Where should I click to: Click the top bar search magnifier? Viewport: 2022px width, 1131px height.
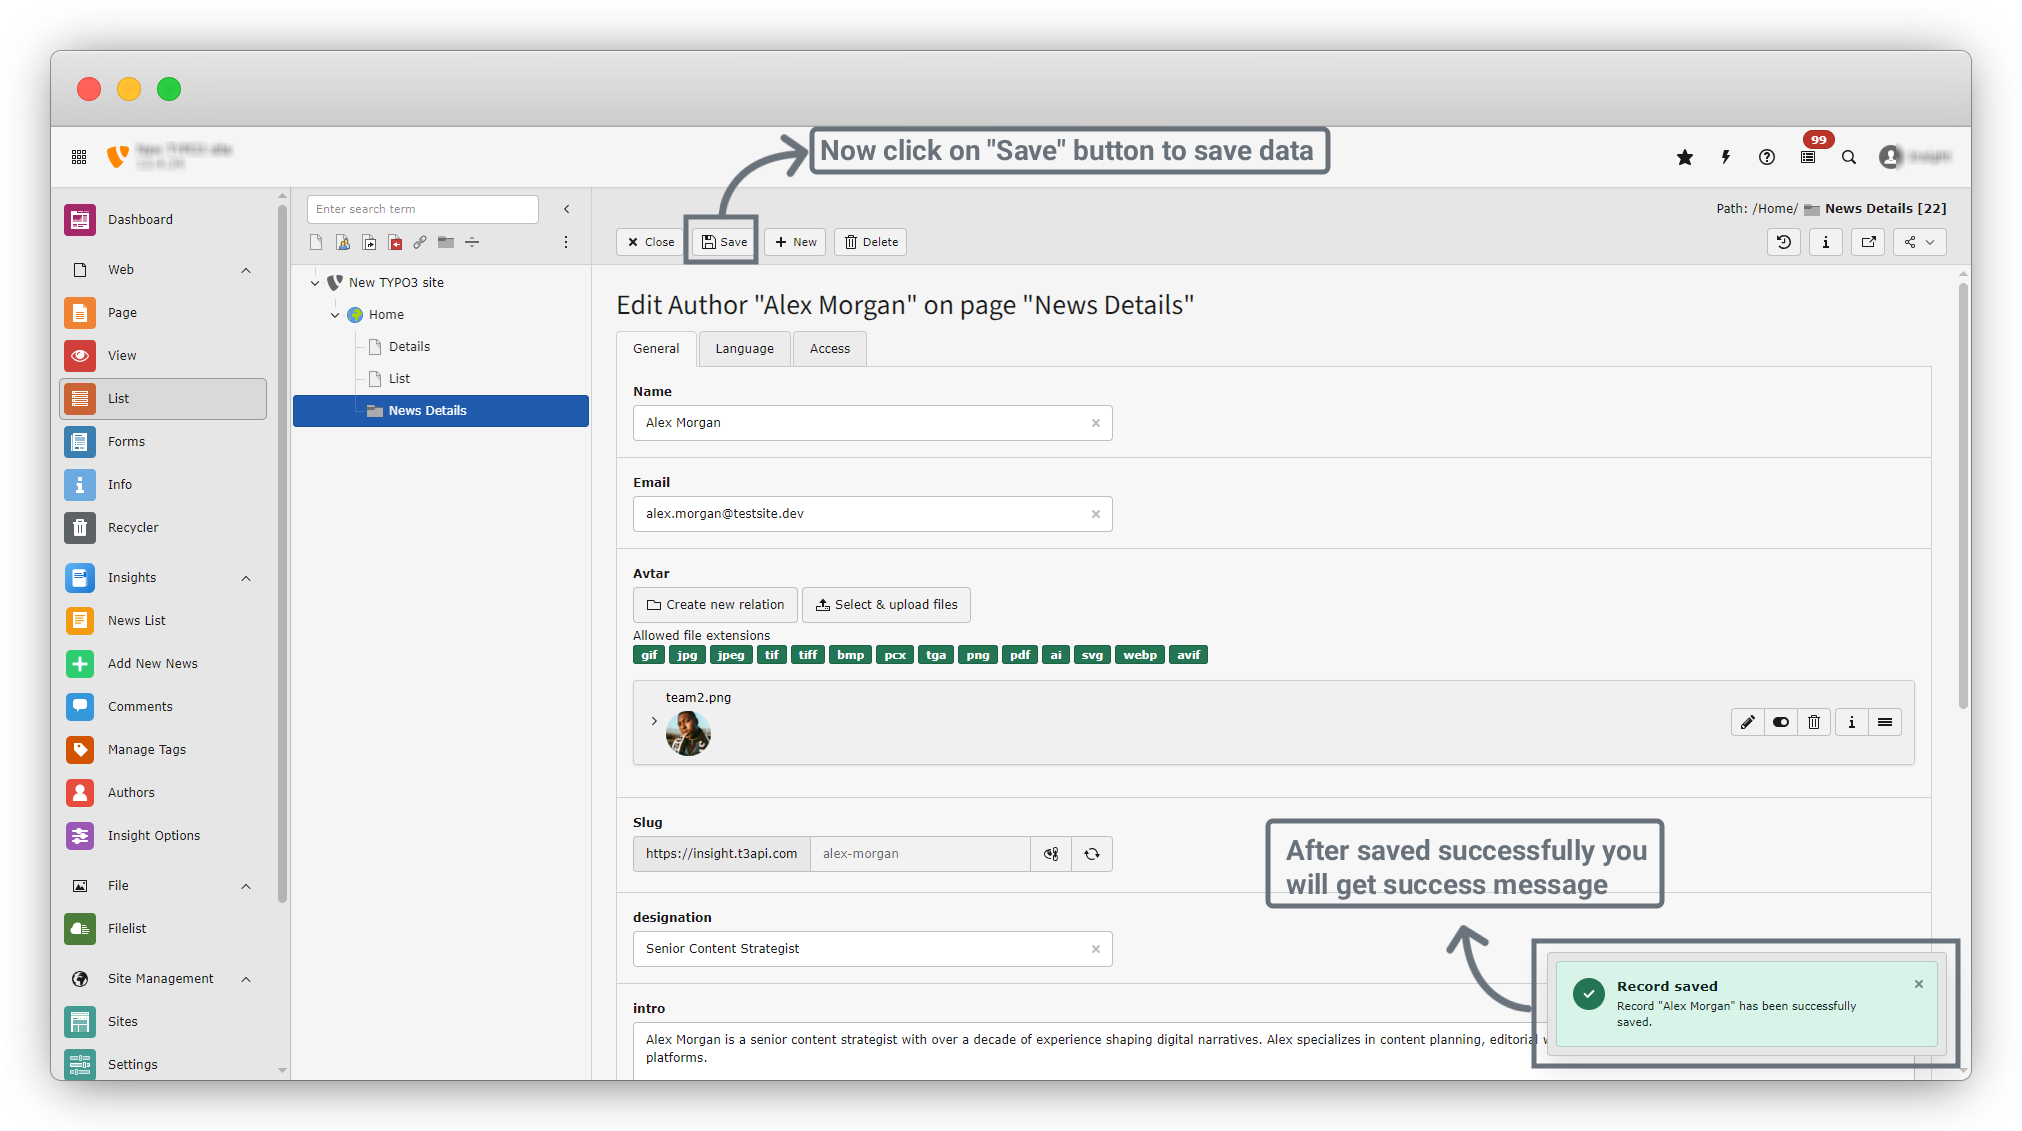pyautogui.click(x=1849, y=157)
